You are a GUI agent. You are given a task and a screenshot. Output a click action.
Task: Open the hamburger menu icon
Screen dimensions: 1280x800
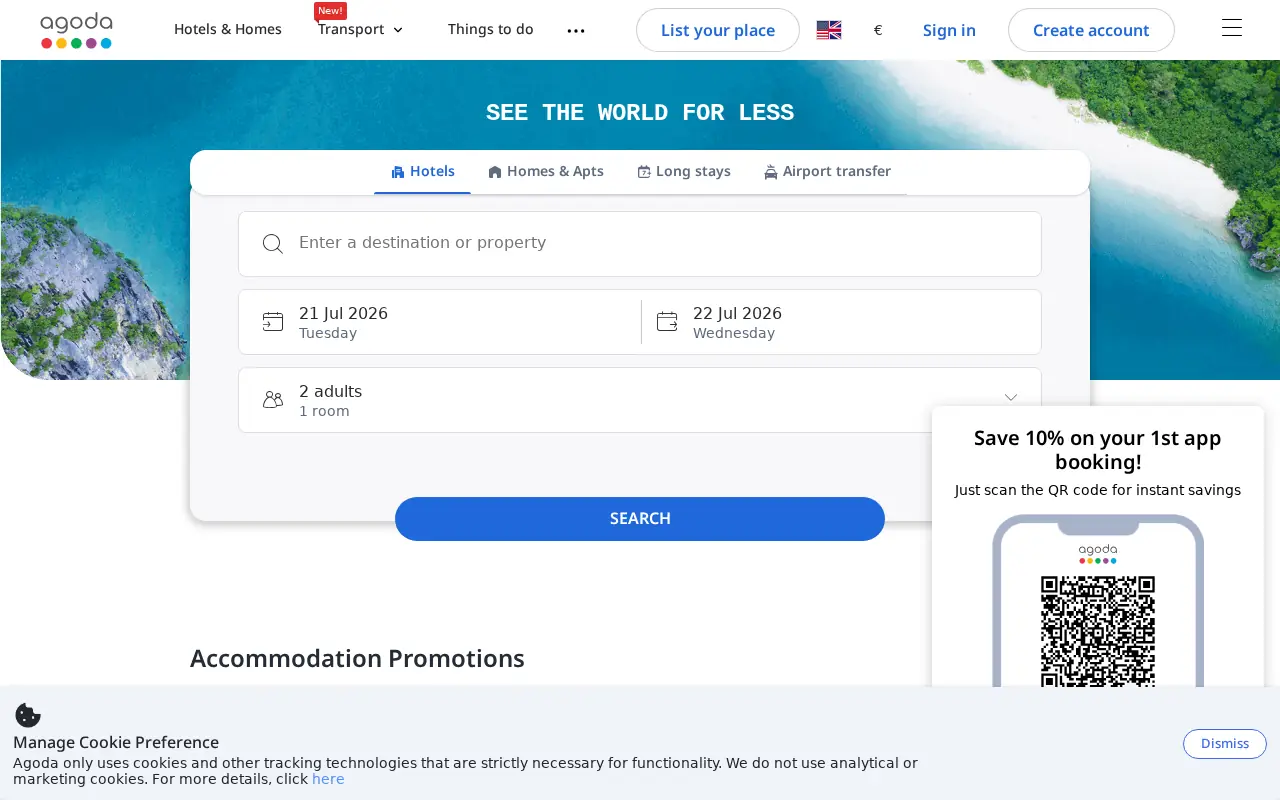click(x=1232, y=28)
